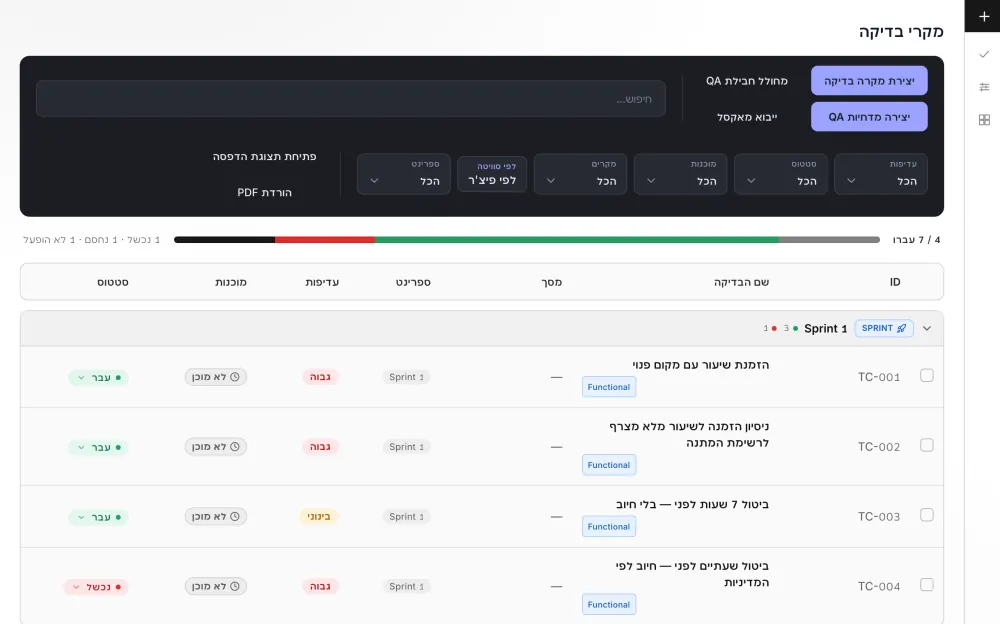Open the sliders settings icon in the sidebar
Image resolution: width=1000 pixels, height=624 pixels.
(983, 87)
